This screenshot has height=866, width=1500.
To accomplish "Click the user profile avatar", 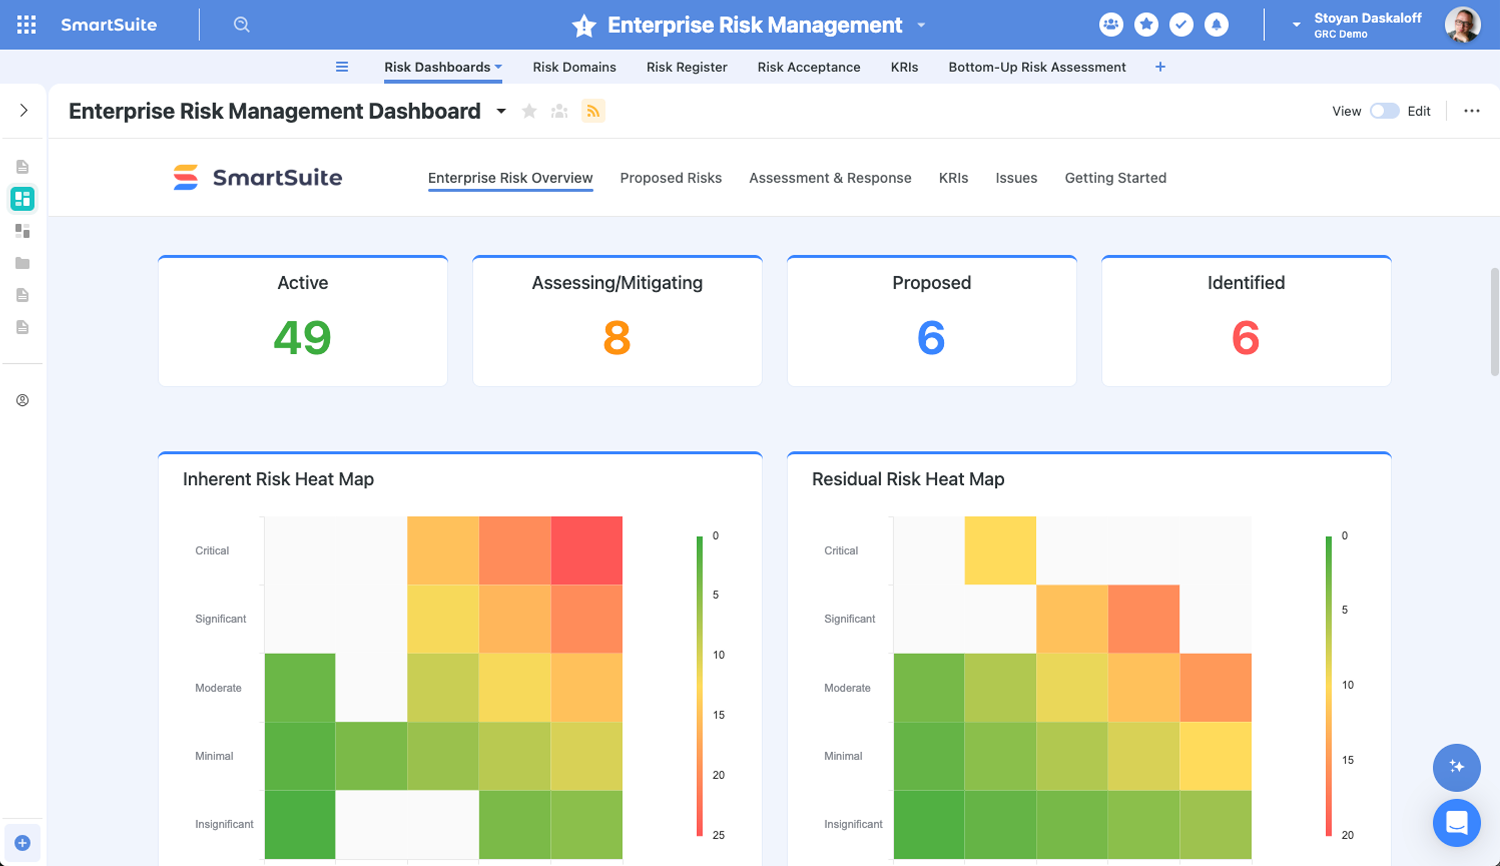I will pos(1463,25).
